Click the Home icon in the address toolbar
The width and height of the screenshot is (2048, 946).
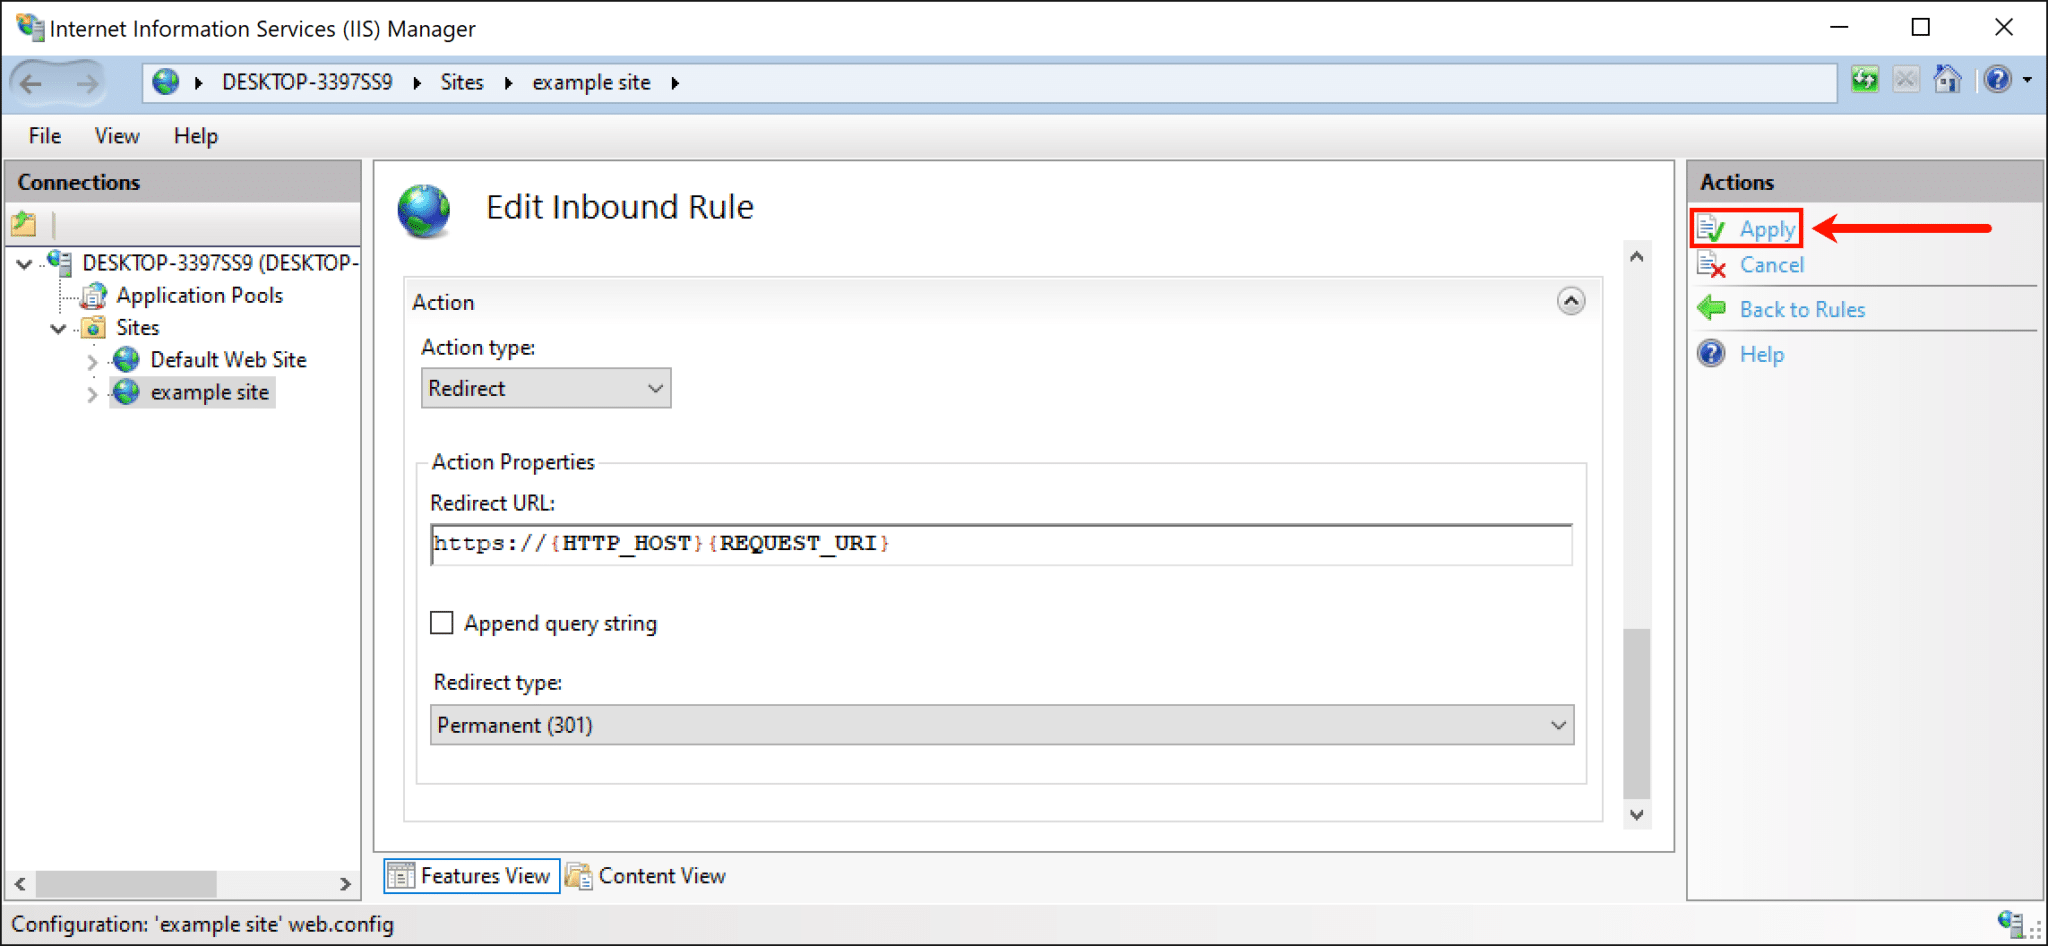1947,78
